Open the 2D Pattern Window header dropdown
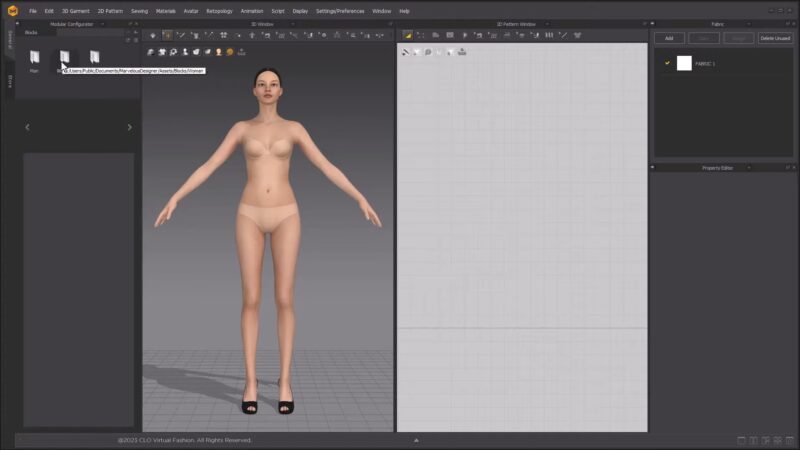800x450 pixels. pos(547,24)
